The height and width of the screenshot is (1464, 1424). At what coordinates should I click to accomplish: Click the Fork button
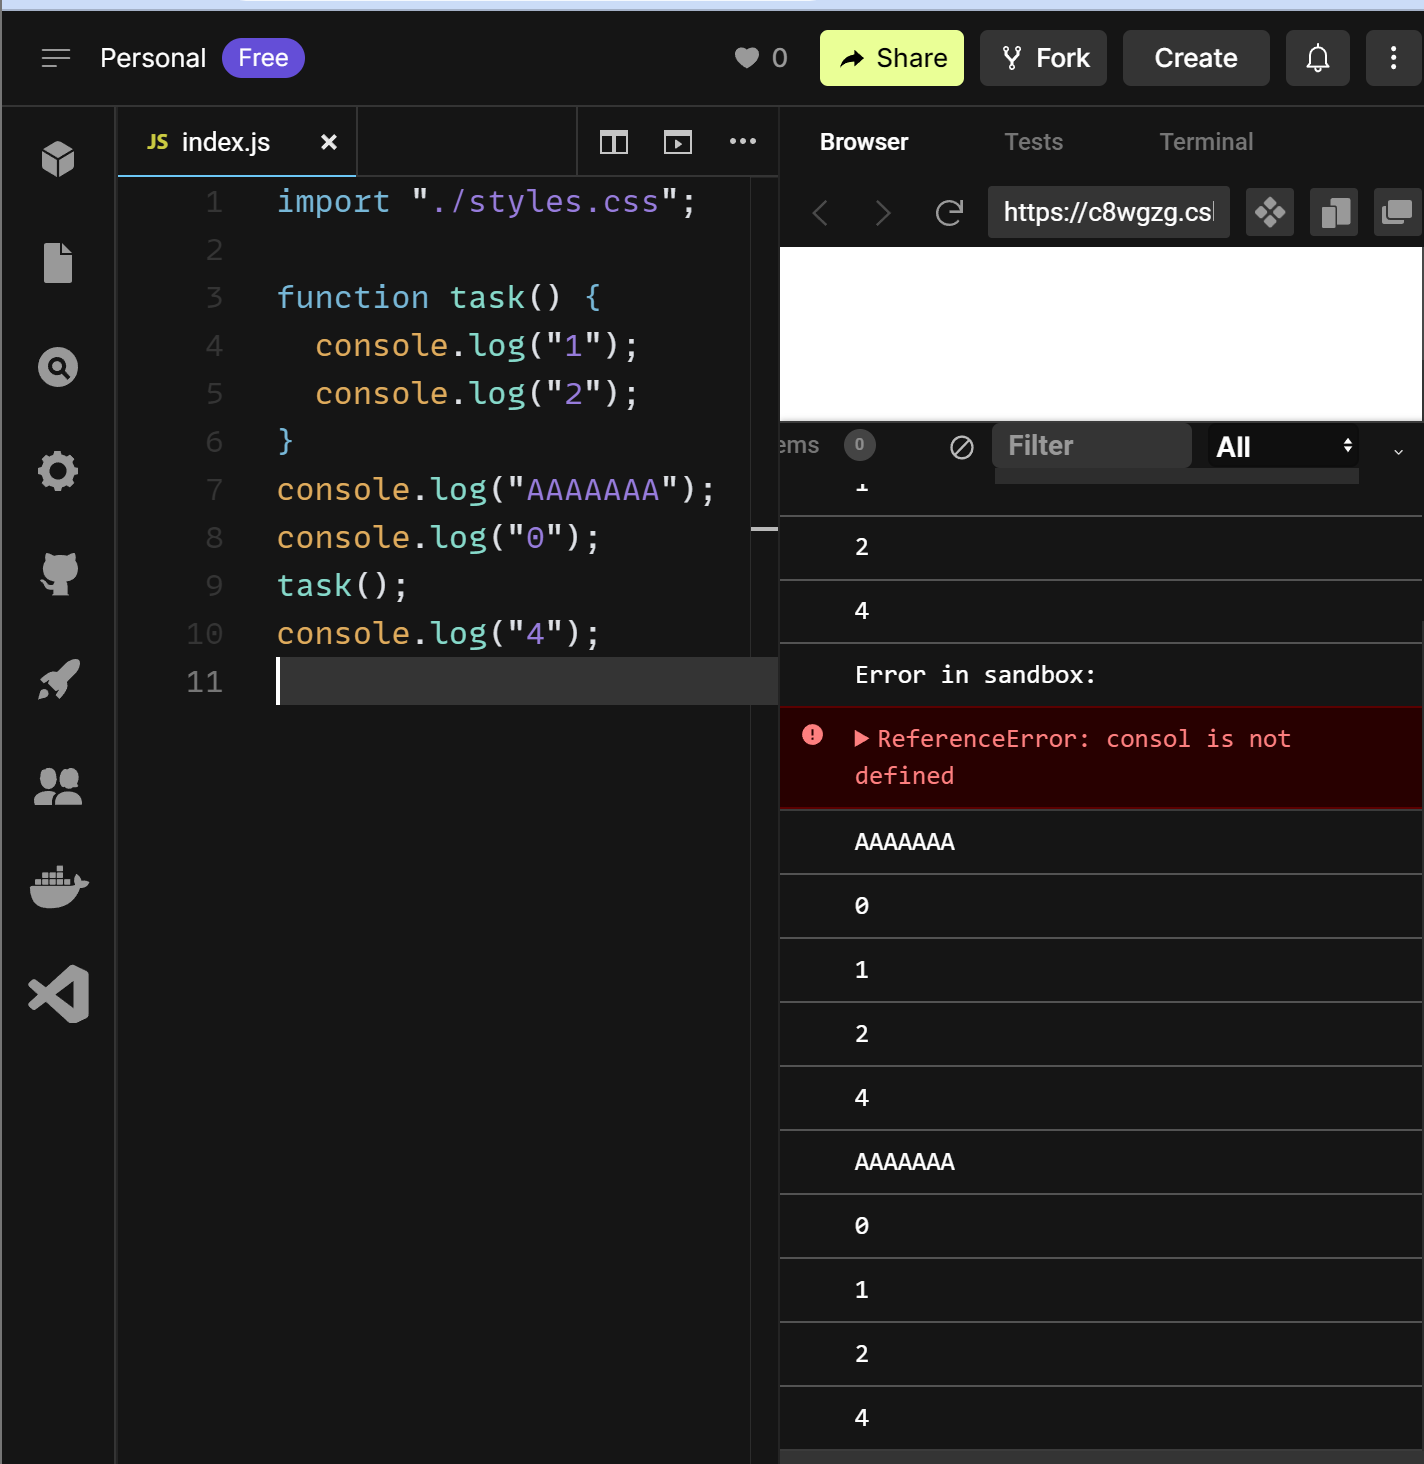coord(1043,58)
